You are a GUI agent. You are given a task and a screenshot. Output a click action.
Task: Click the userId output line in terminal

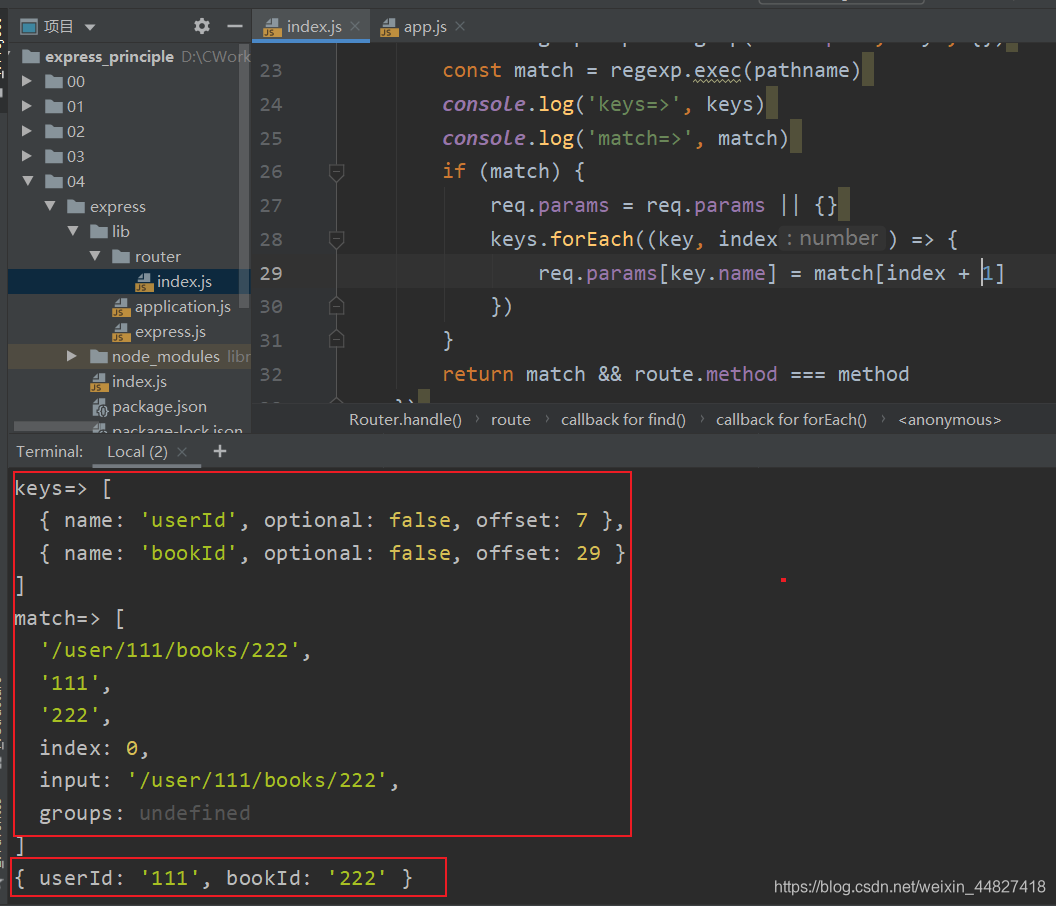[212, 878]
